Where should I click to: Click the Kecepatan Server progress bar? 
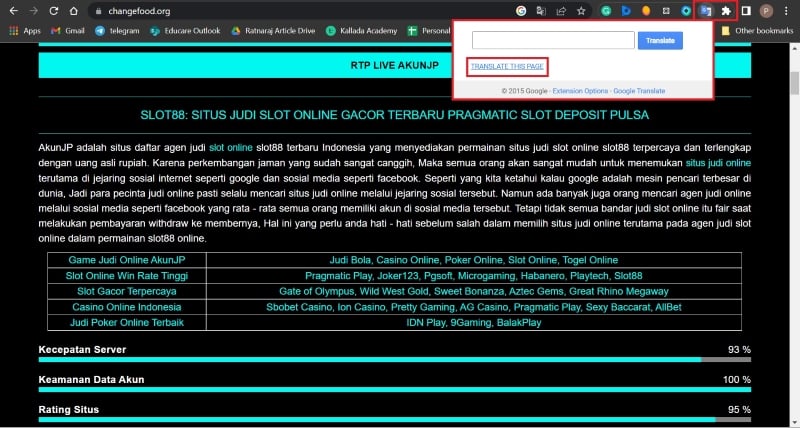click(394, 360)
